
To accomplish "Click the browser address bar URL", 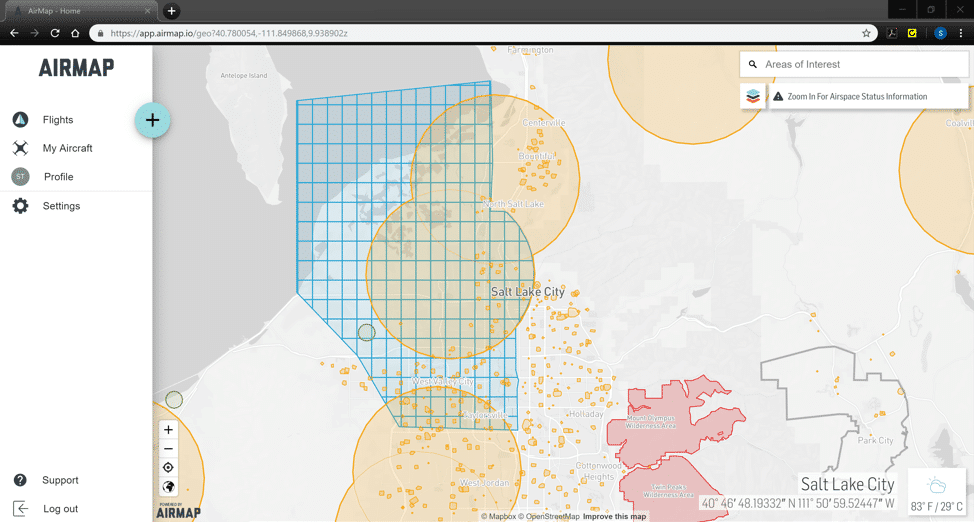I will [400, 33].
